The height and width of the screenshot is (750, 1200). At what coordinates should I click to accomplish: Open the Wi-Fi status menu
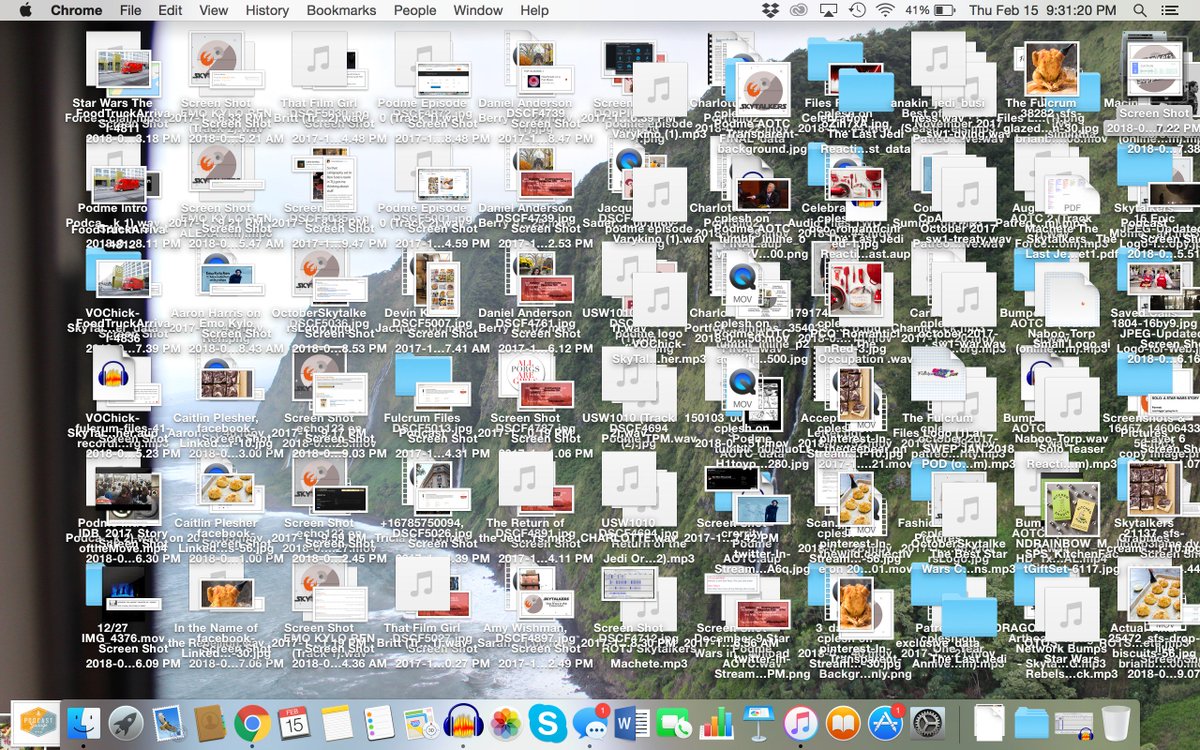[x=887, y=11]
